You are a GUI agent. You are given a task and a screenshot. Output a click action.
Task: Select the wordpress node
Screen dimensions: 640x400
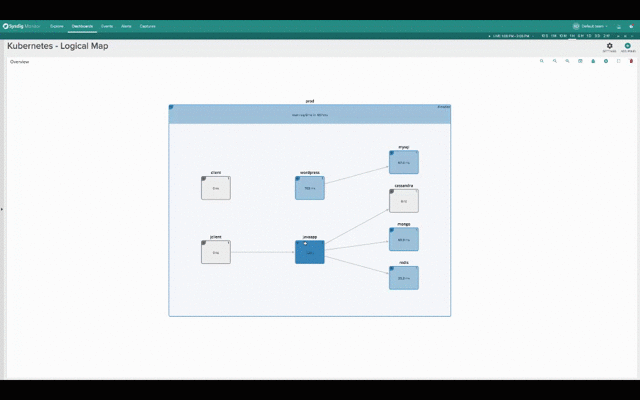coord(310,187)
